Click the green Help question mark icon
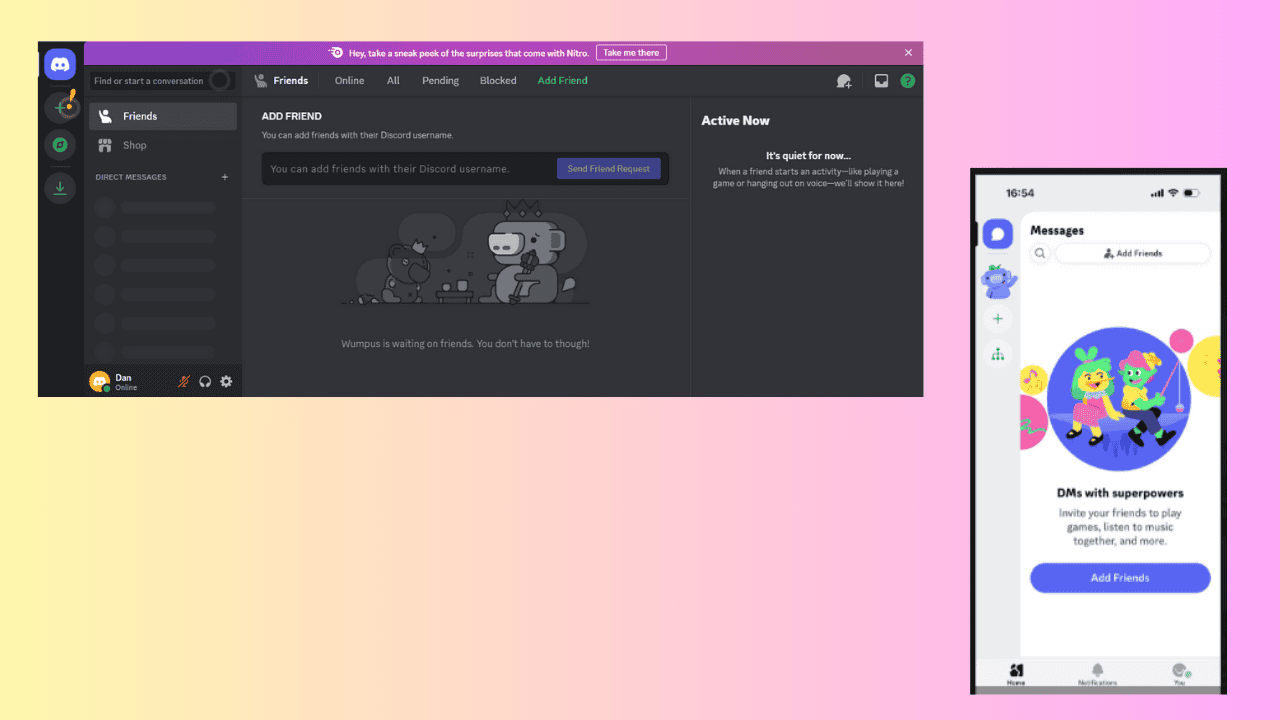This screenshot has height=720, width=1280. (x=907, y=80)
